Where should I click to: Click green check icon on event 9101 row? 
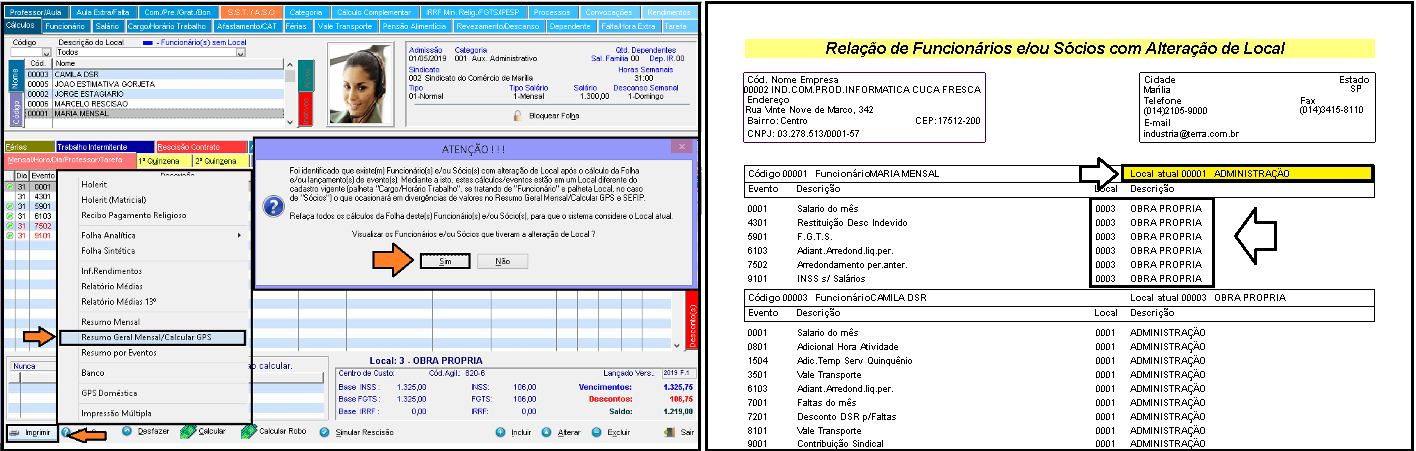coord(10,236)
